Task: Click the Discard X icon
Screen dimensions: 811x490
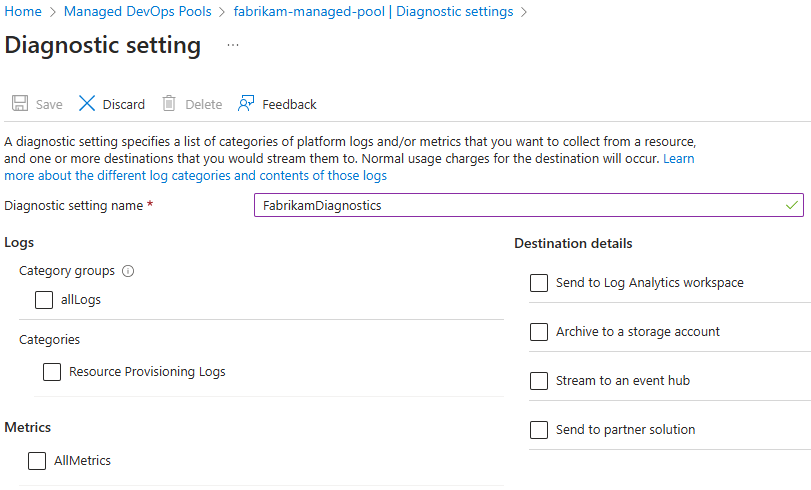Action: pos(87,103)
